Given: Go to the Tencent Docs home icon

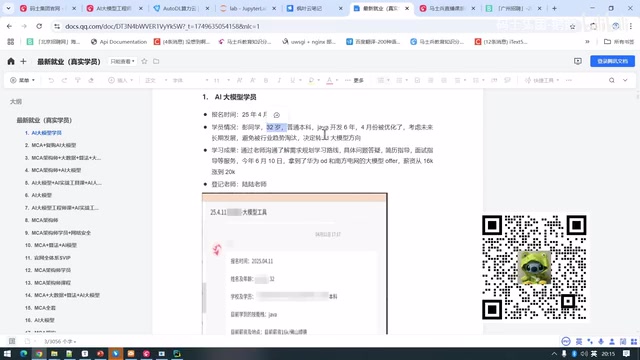Looking at the screenshot, I should (11, 61).
